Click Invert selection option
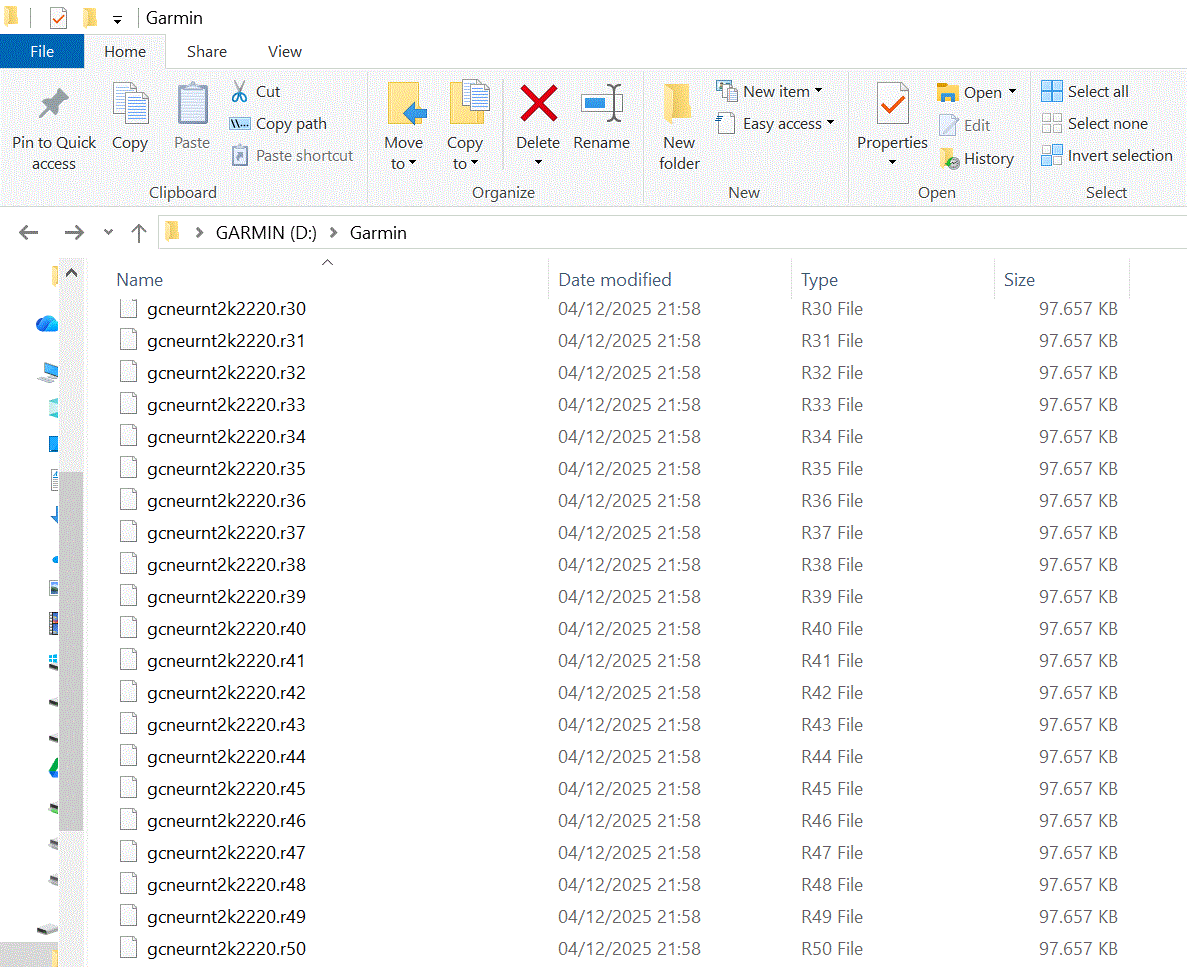Screen dimensions: 1187x967 click(1107, 156)
